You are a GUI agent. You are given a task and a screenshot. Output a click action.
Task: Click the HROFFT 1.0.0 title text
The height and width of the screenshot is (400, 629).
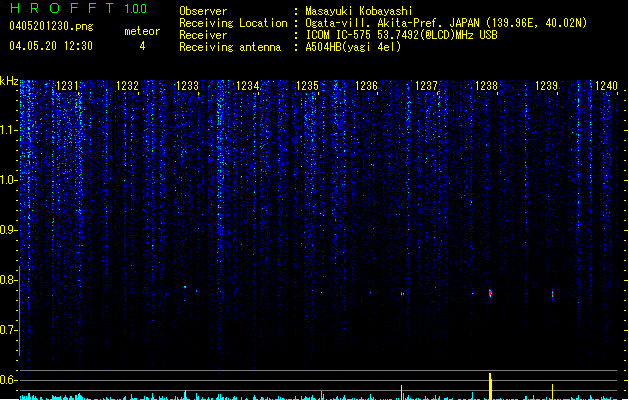78,8
